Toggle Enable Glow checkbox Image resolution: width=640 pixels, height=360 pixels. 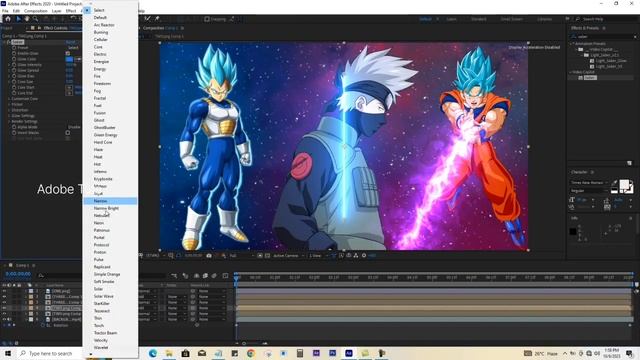click(68, 53)
